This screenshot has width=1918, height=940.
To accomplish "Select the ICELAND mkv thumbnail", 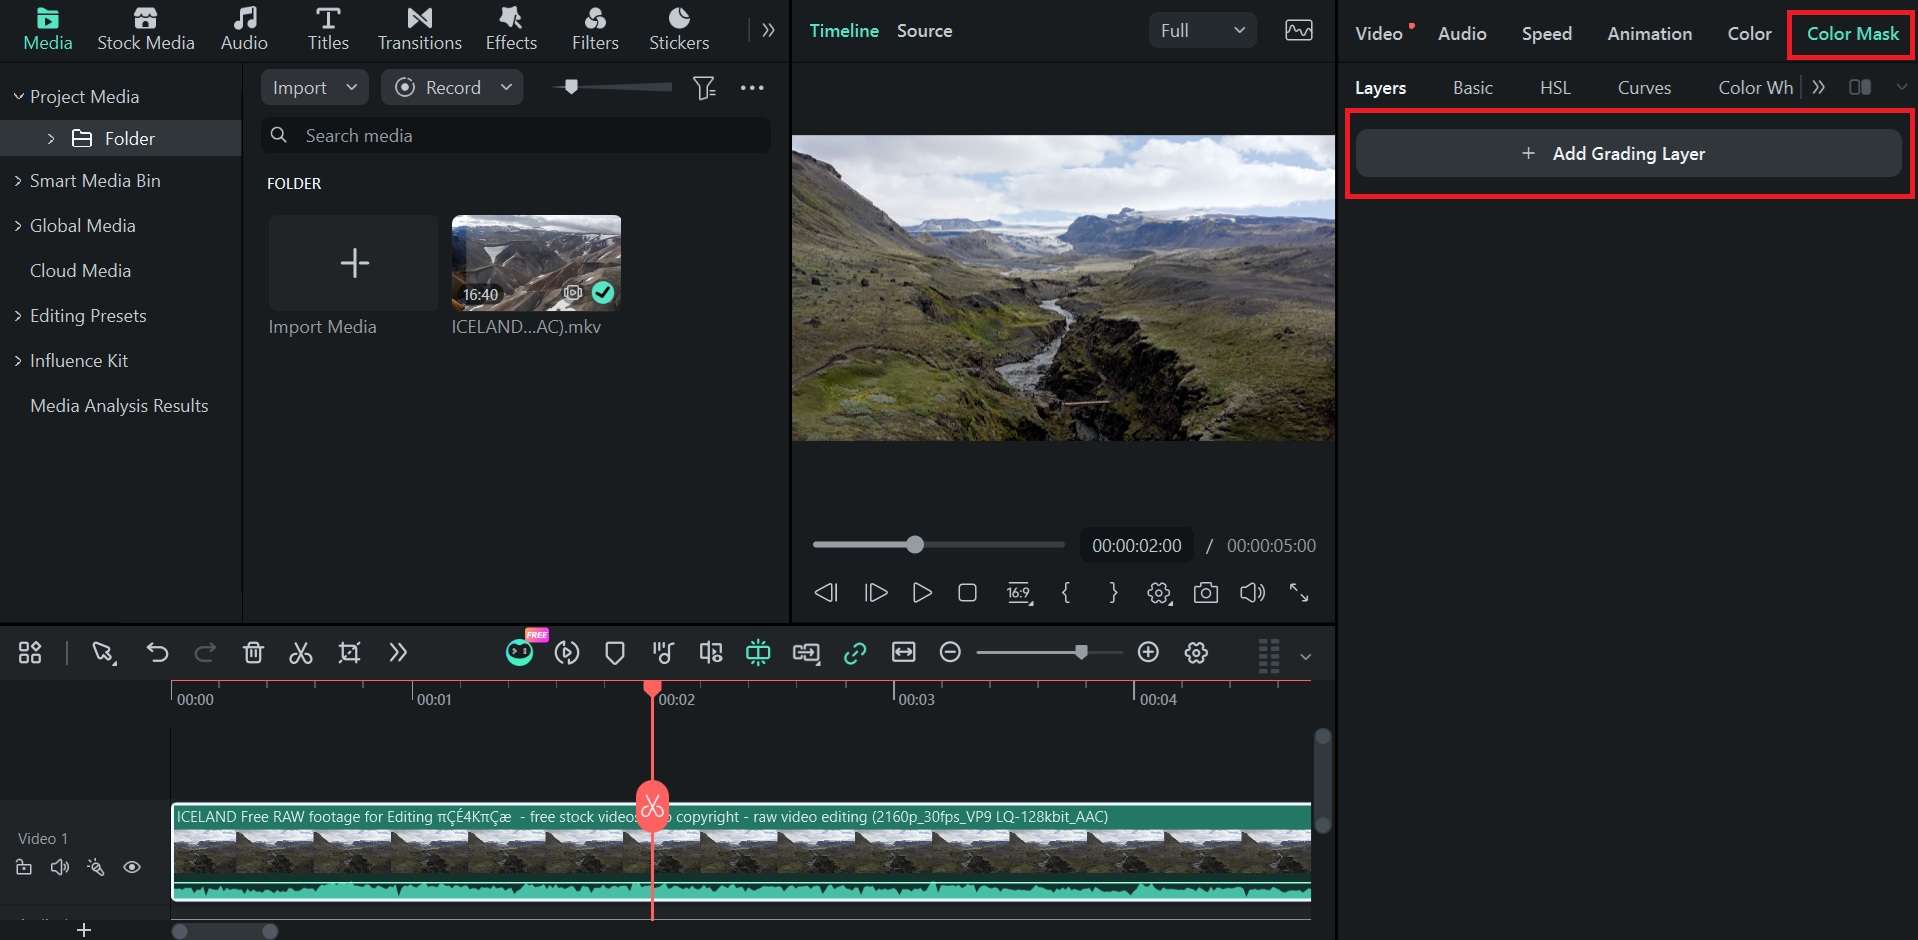I will click(x=536, y=263).
